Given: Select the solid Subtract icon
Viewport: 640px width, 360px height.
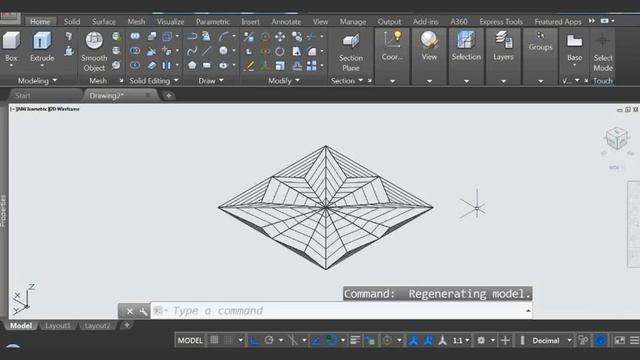Looking at the screenshot, I should (x=135, y=51).
